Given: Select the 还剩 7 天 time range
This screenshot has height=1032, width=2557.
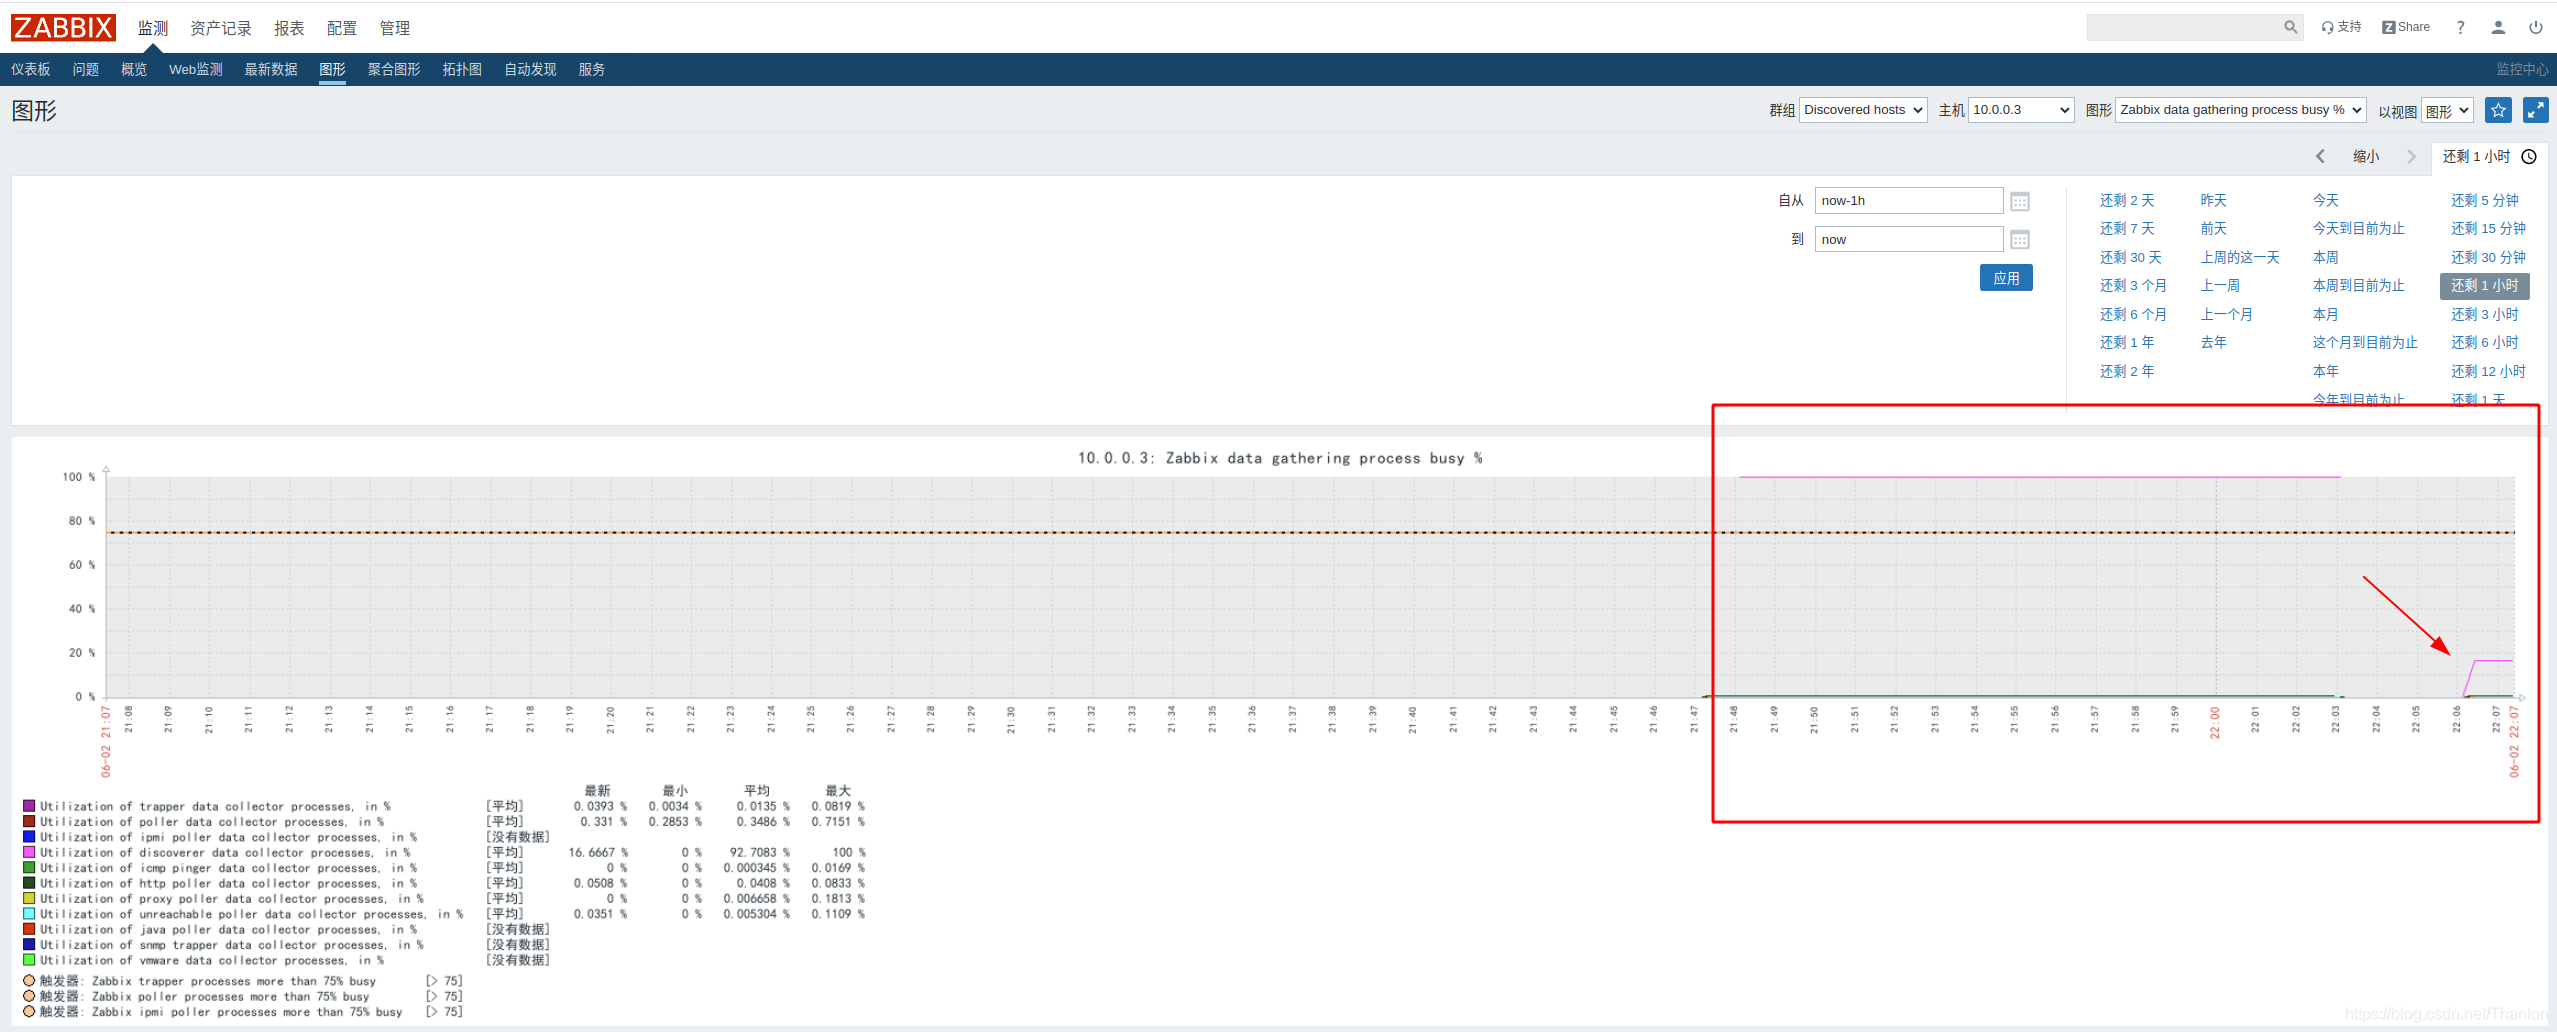Looking at the screenshot, I should tap(2127, 228).
